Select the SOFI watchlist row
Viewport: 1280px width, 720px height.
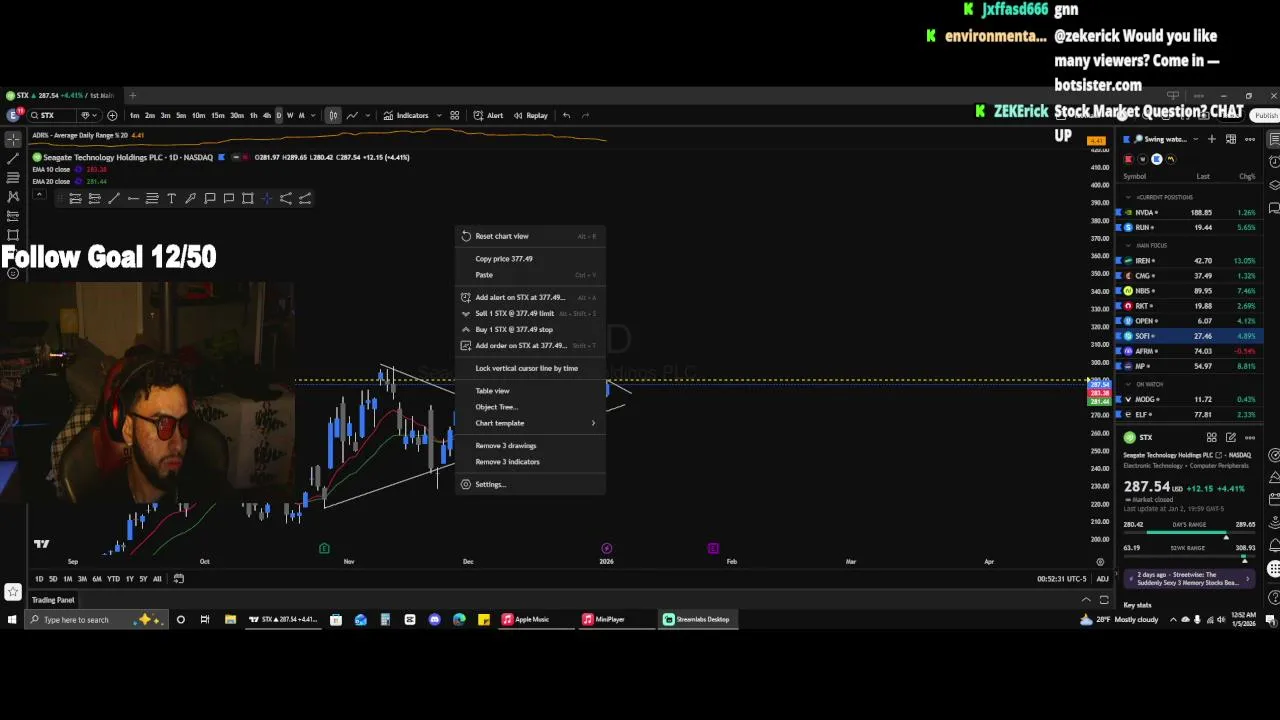[1189, 336]
